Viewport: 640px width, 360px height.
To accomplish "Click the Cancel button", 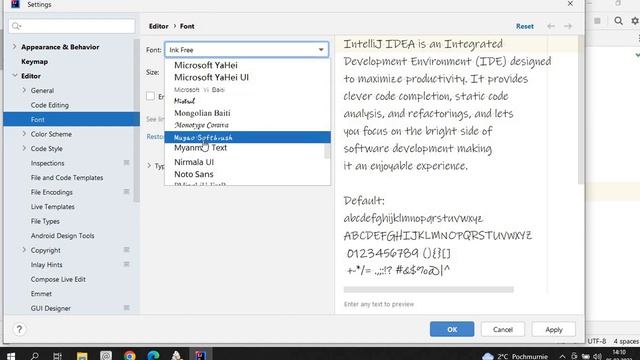I will 502,329.
